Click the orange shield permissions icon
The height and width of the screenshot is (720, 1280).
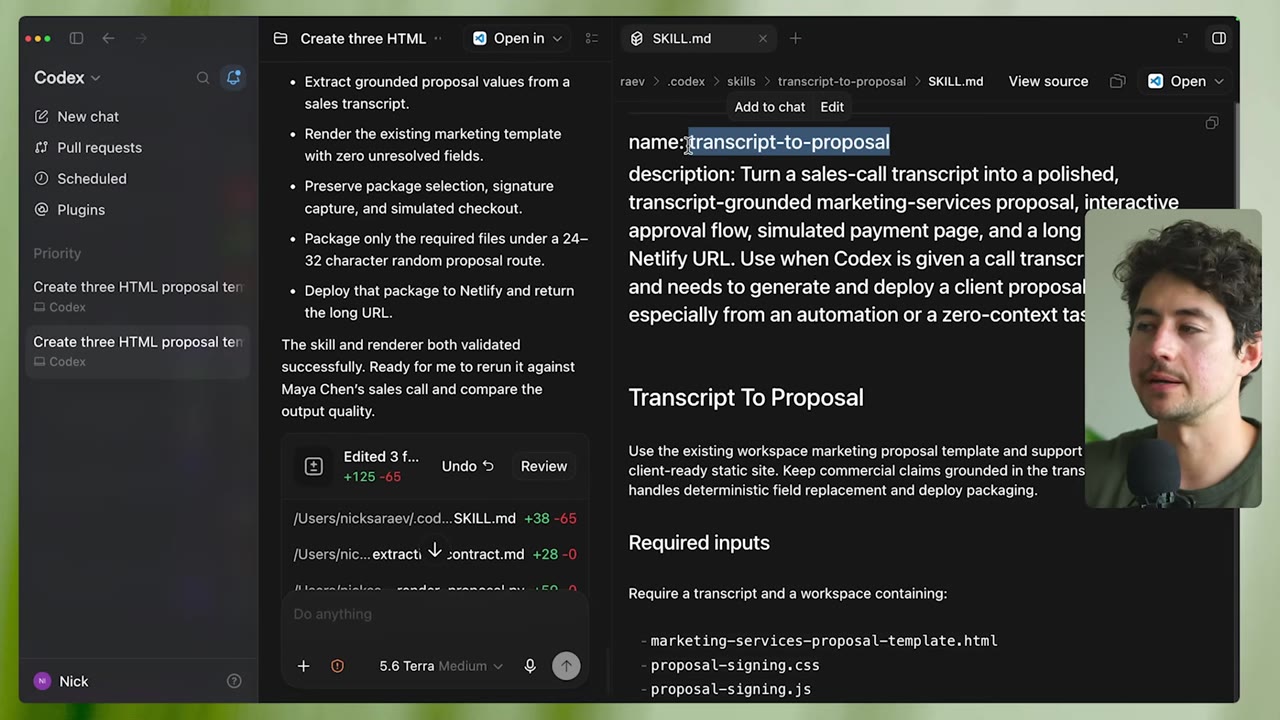tap(337, 666)
